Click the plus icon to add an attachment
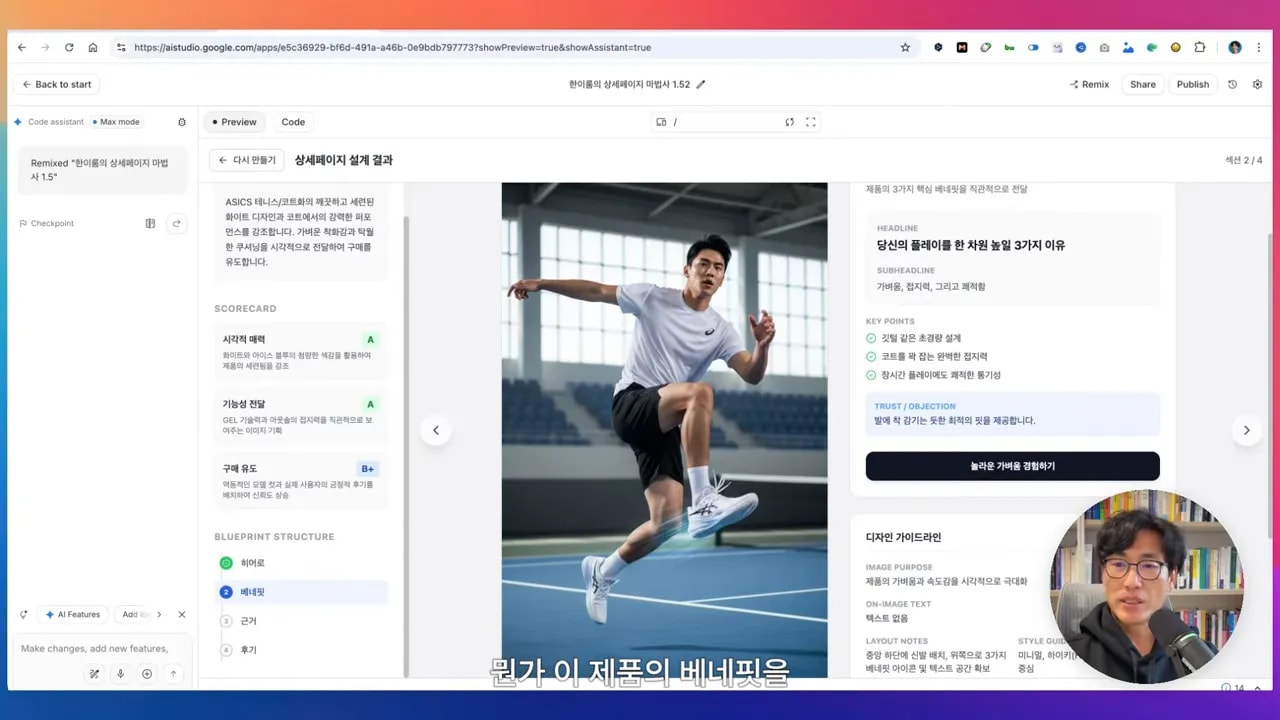Screen dimensions: 1280x720 click(x=147, y=674)
